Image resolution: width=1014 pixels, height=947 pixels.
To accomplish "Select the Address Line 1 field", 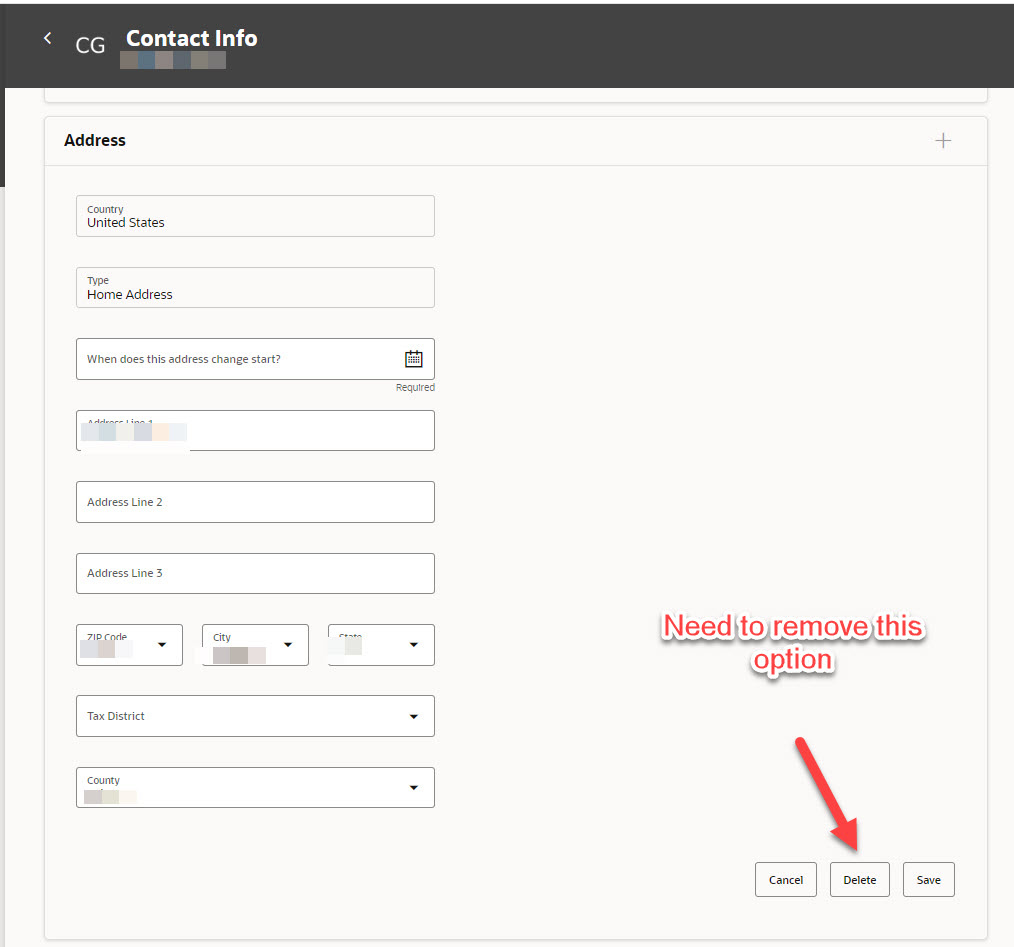I will tap(255, 430).
